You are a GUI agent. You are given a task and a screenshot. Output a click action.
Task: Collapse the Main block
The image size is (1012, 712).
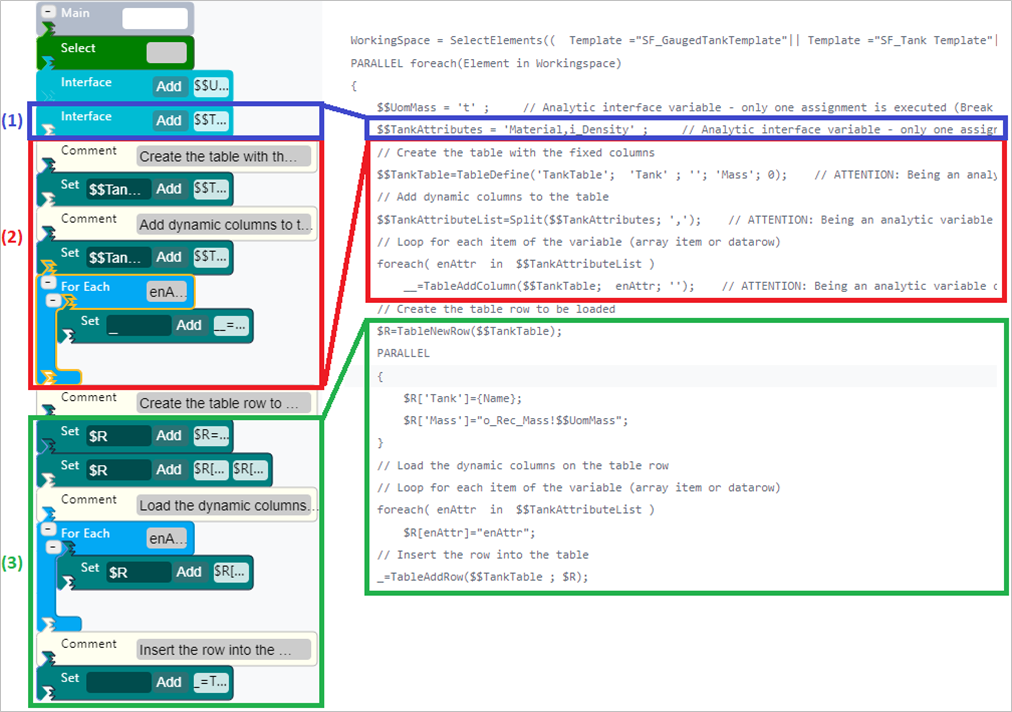point(48,12)
